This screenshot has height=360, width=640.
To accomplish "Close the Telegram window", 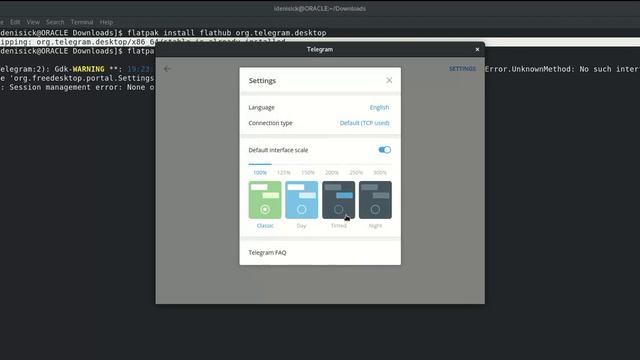I will [x=477, y=49].
